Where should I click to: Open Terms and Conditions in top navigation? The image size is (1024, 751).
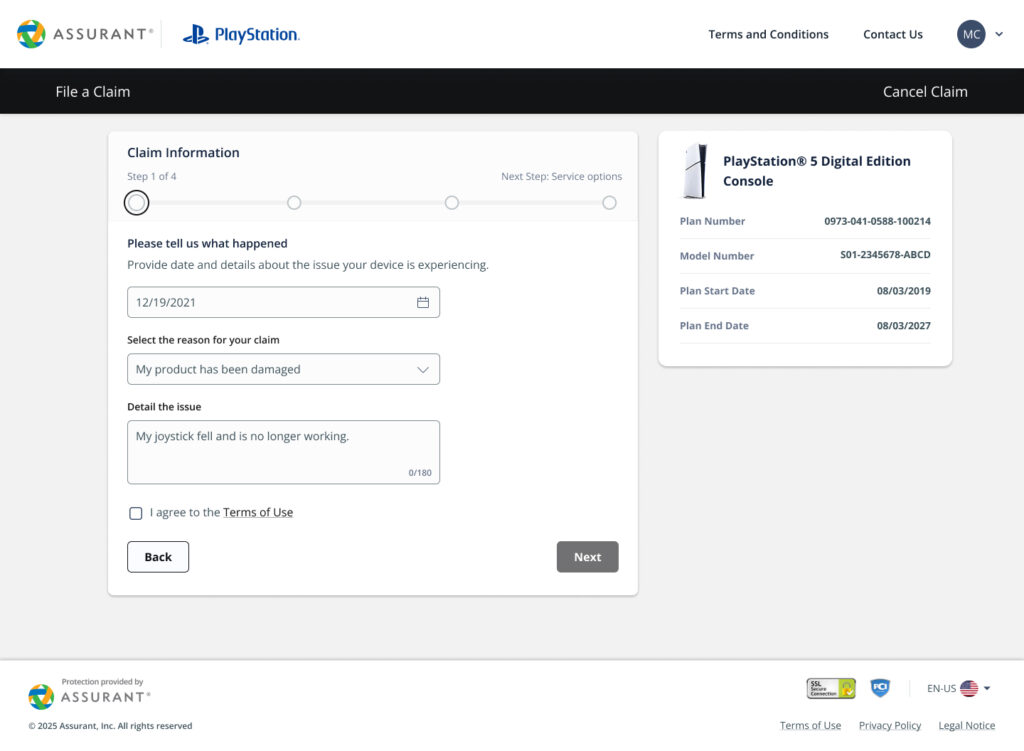click(x=768, y=34)
